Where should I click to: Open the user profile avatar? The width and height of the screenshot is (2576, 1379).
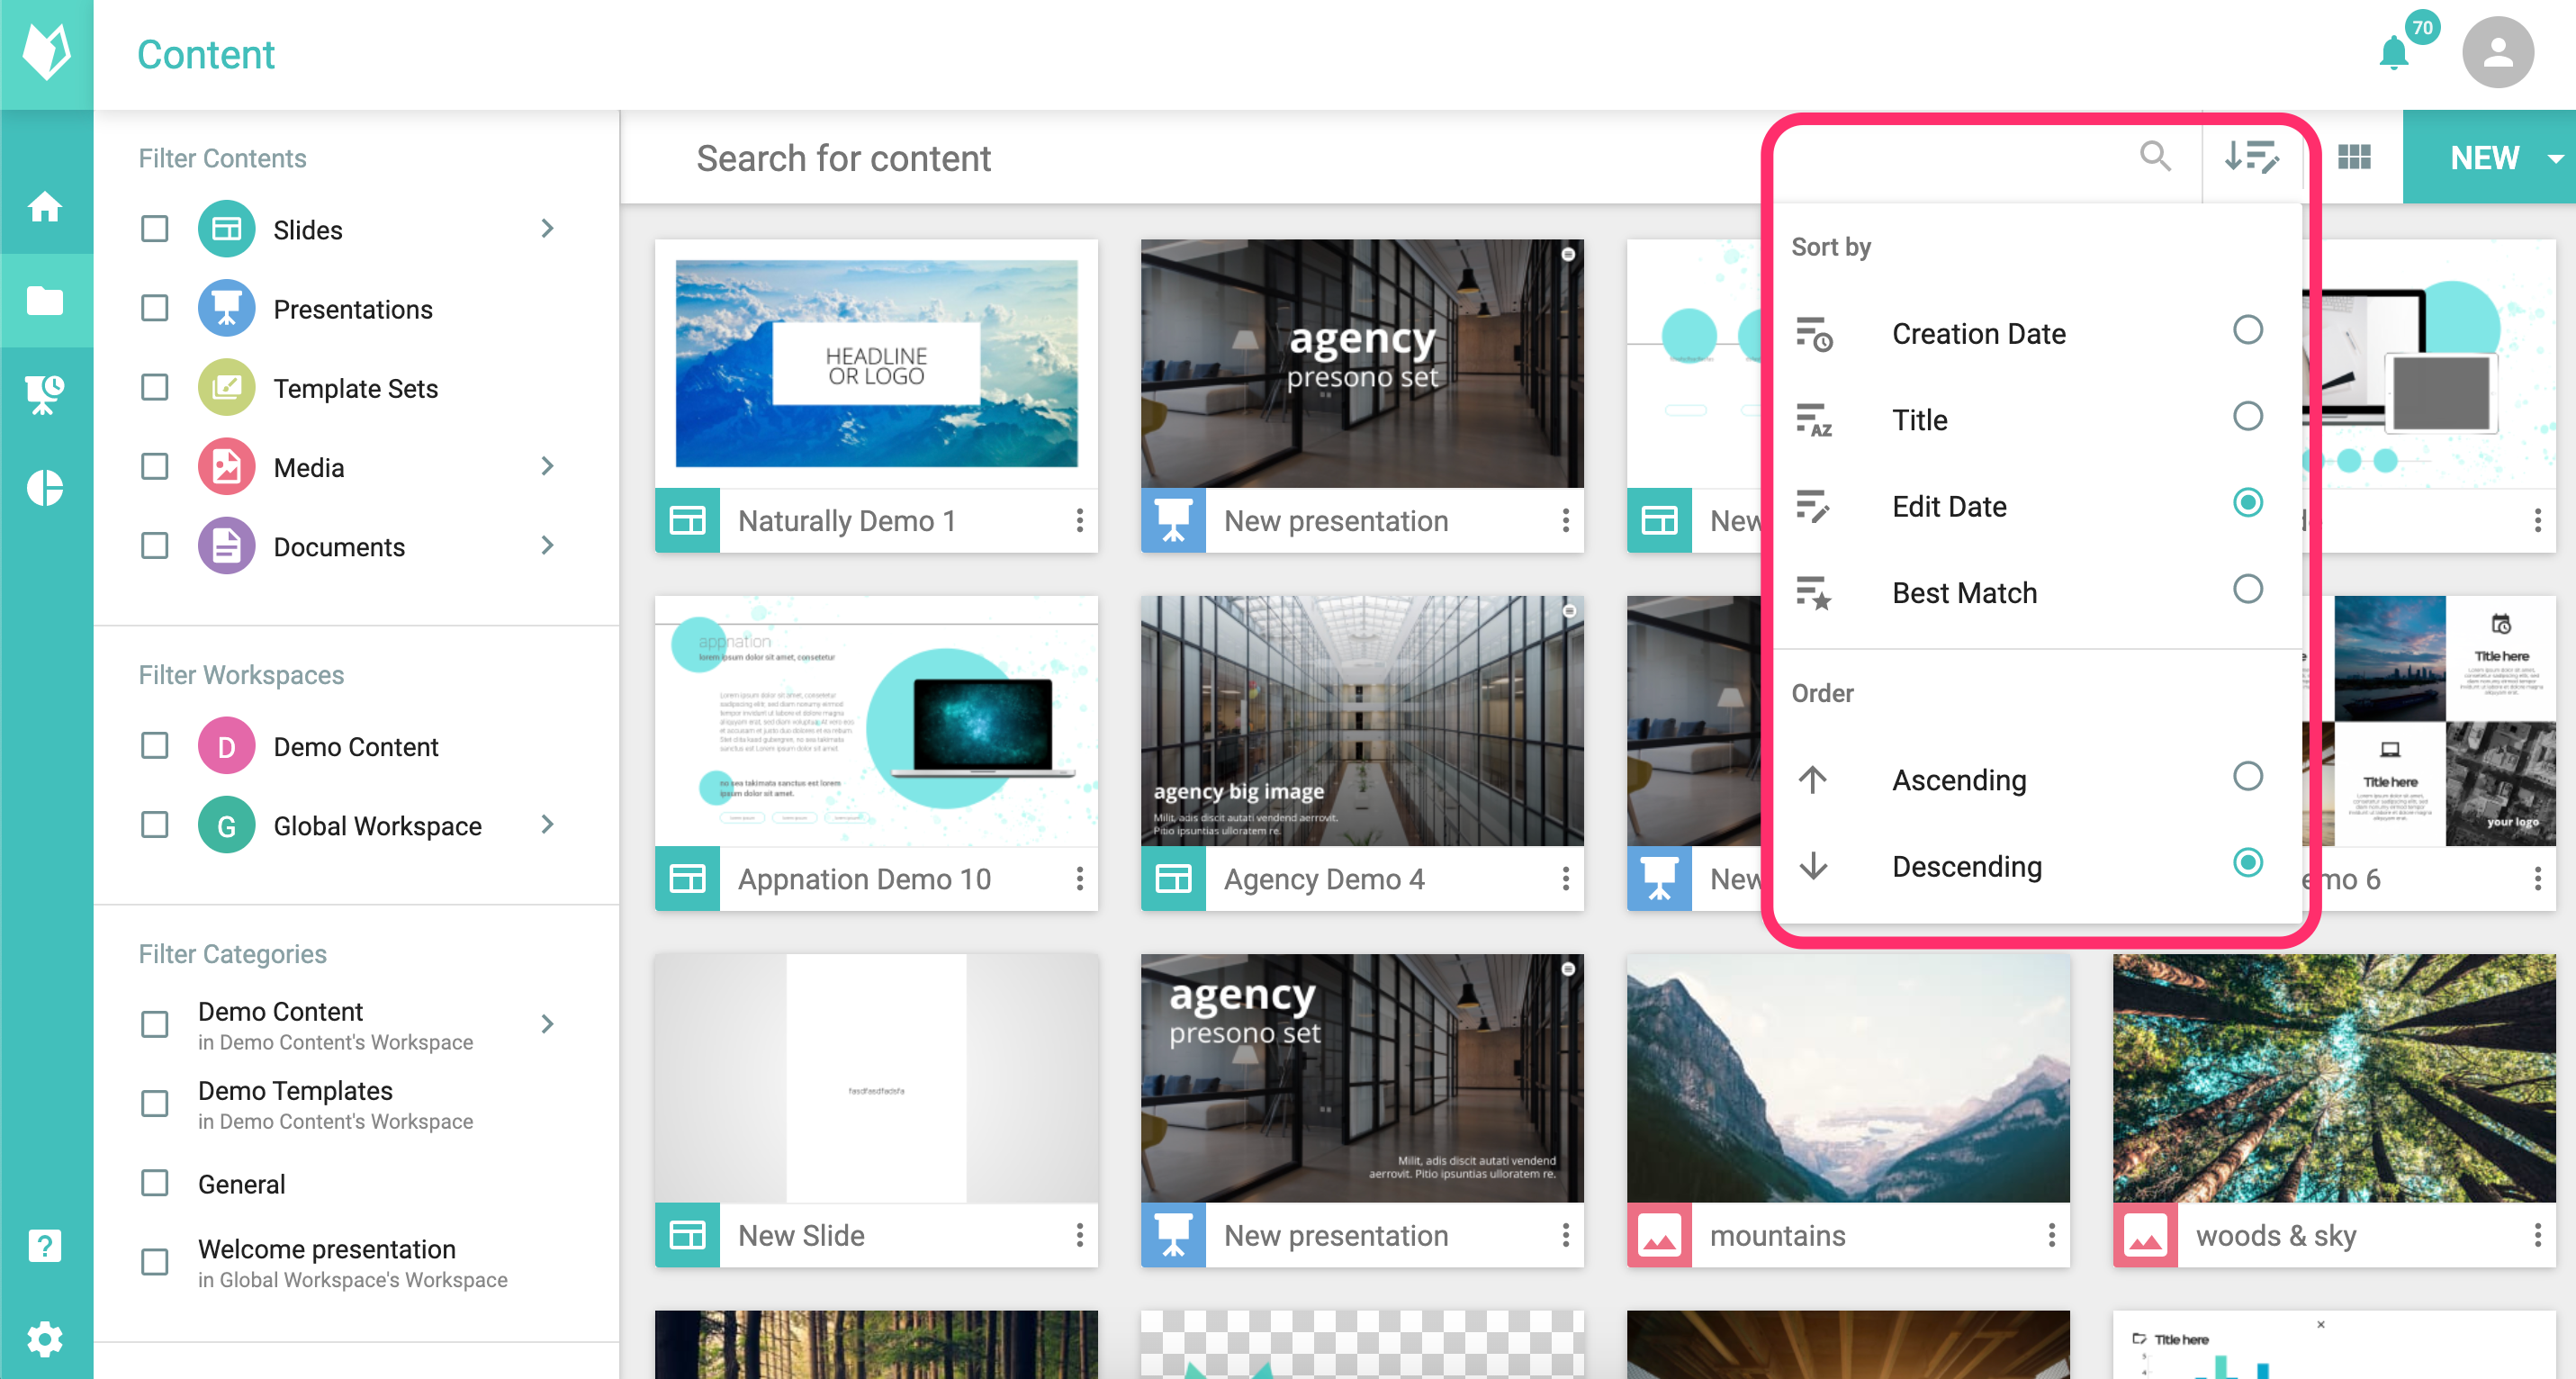click(x=2497, y=53)
